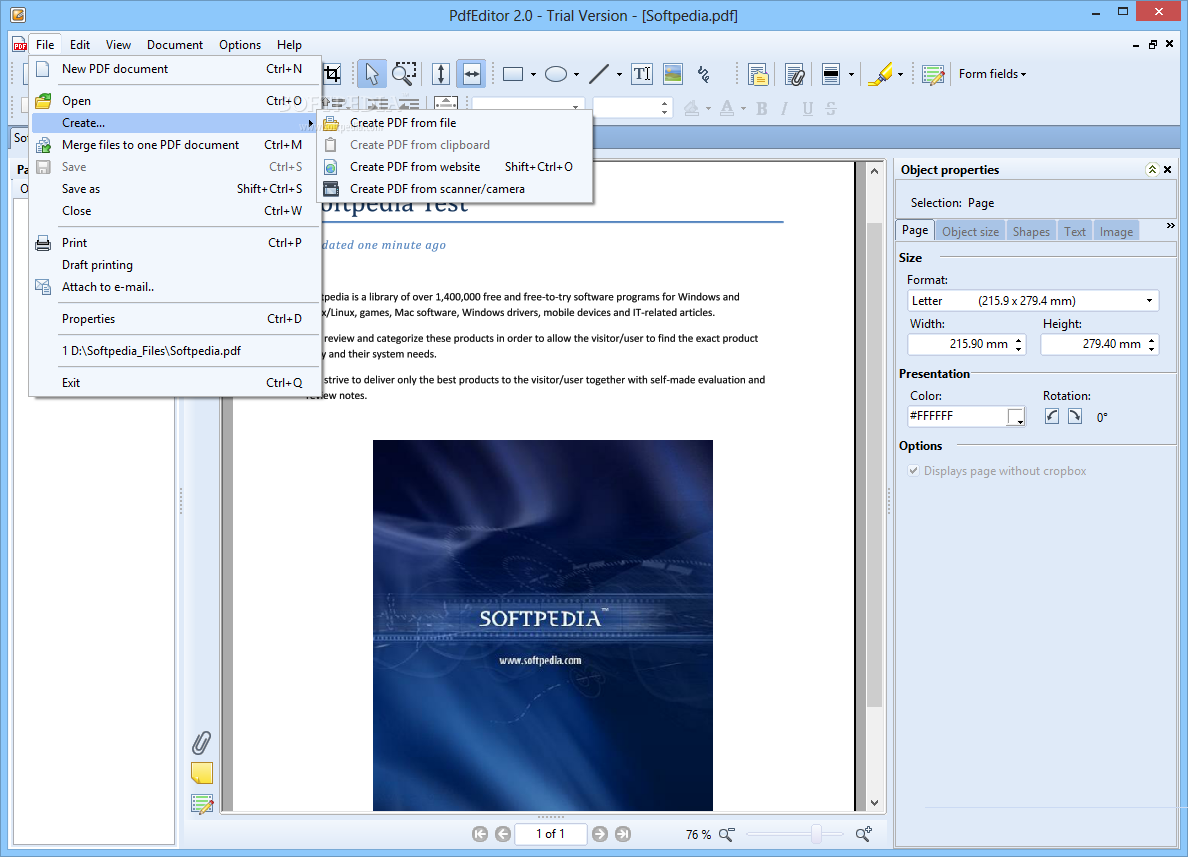Go to the first page
1188x857 pixels.
480,834
